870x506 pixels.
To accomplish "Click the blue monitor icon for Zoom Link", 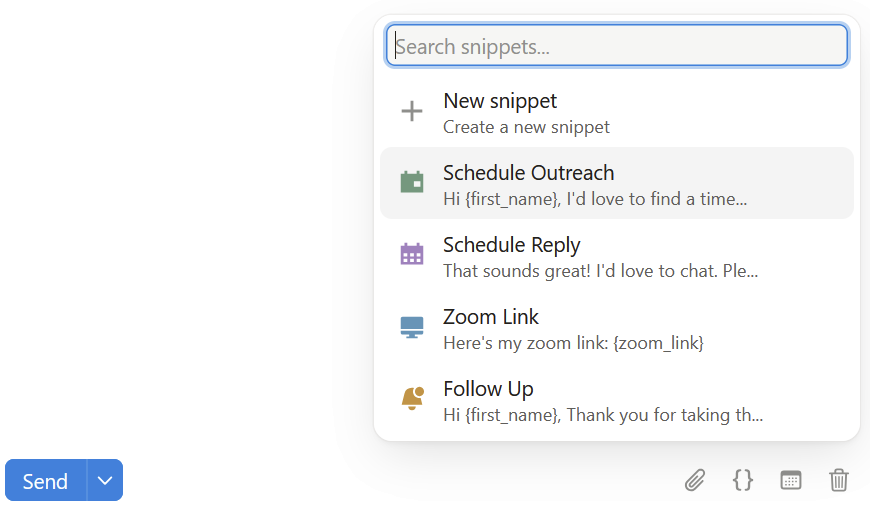I will click(x=412, y=327).
